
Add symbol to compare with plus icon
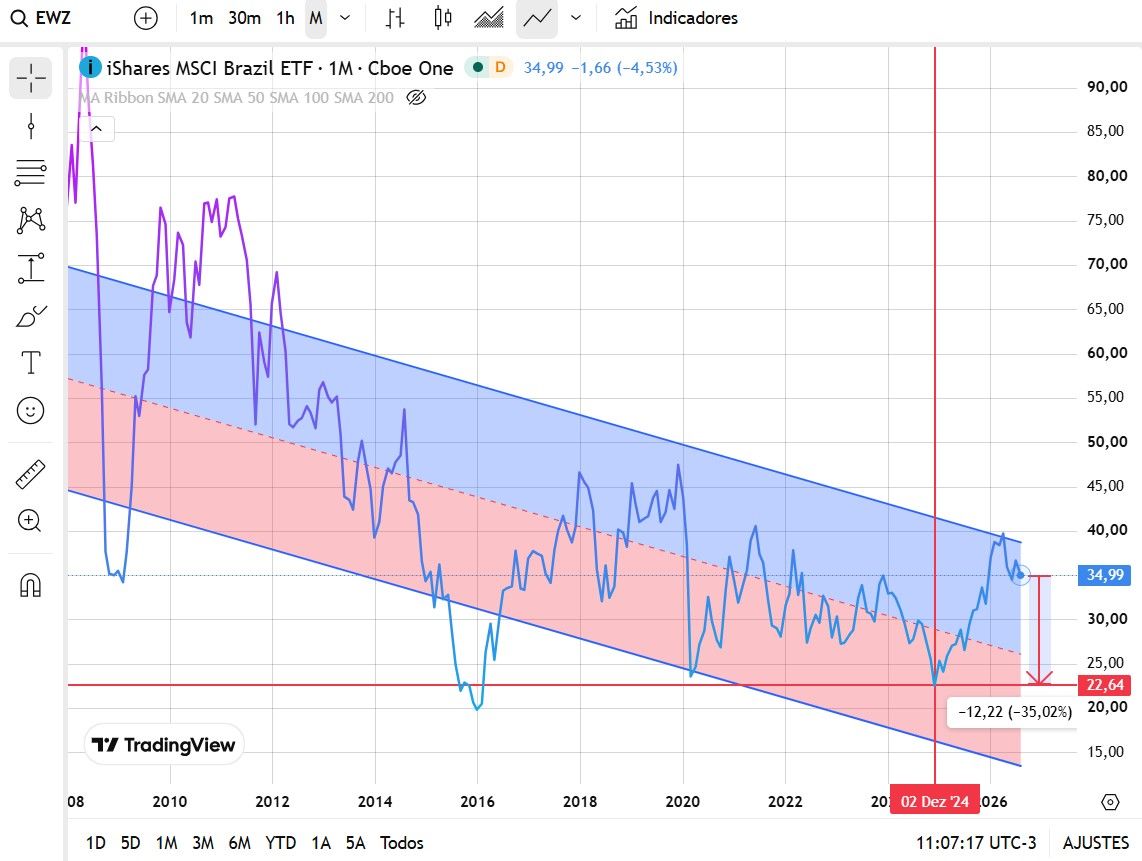(146, 17)
